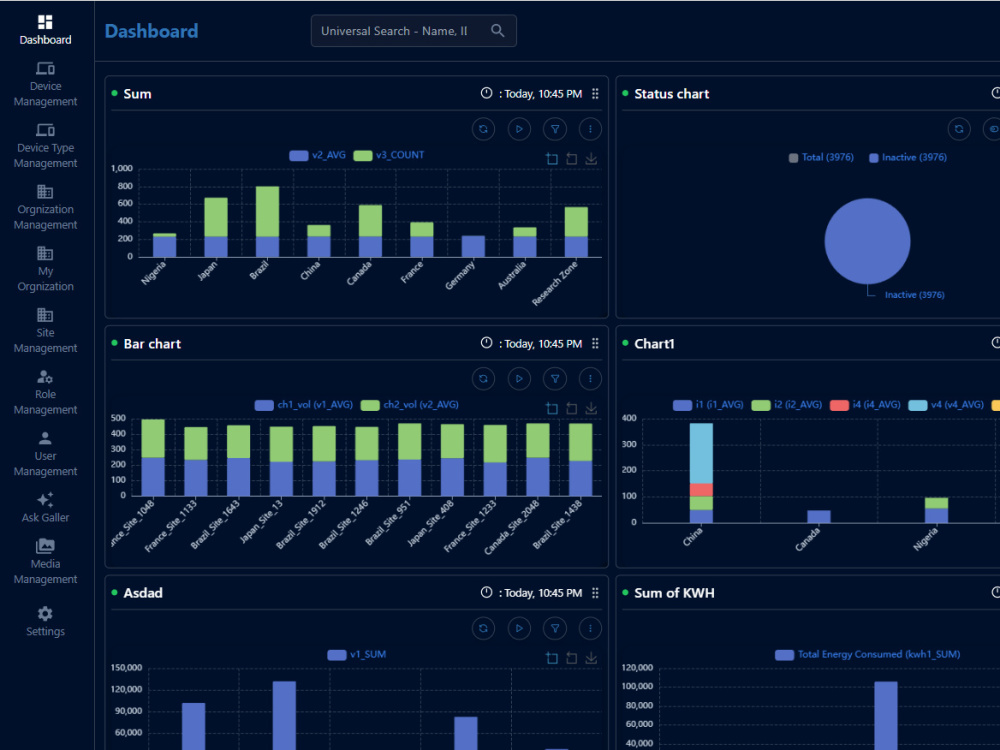Click the Dashboard page title
Viewport: 1000px width, 750px height.
coord(151,31)
